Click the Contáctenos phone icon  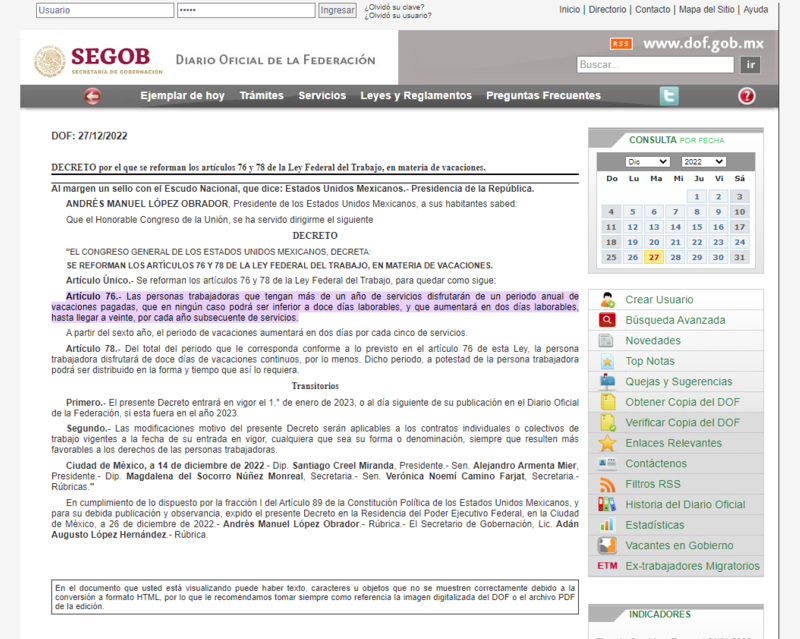[x=607, y=464]
